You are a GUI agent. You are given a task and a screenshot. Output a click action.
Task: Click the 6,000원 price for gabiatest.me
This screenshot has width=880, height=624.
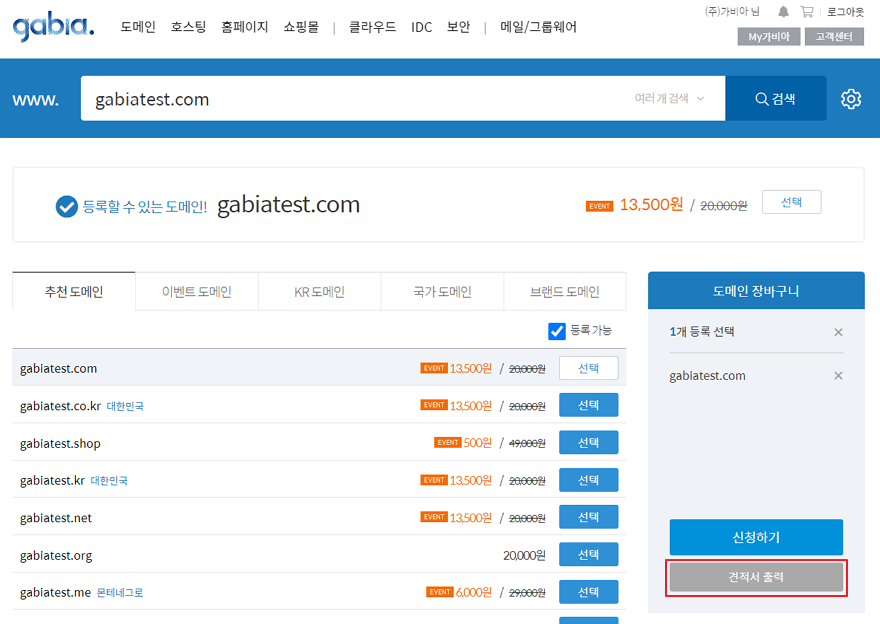(474, 592)
